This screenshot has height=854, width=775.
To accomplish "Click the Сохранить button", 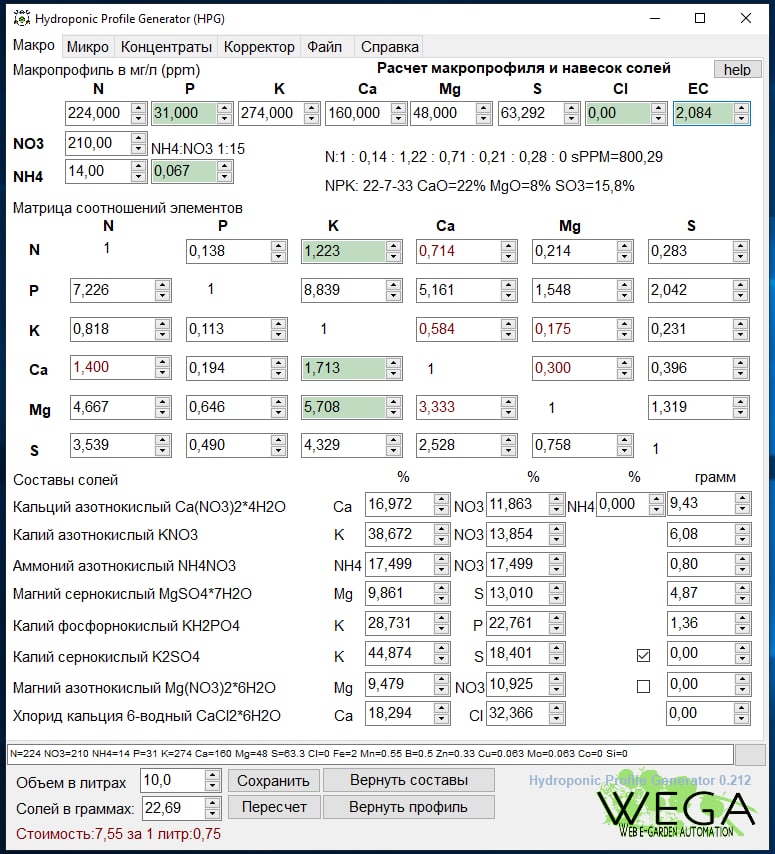I will tap(273, 780).
